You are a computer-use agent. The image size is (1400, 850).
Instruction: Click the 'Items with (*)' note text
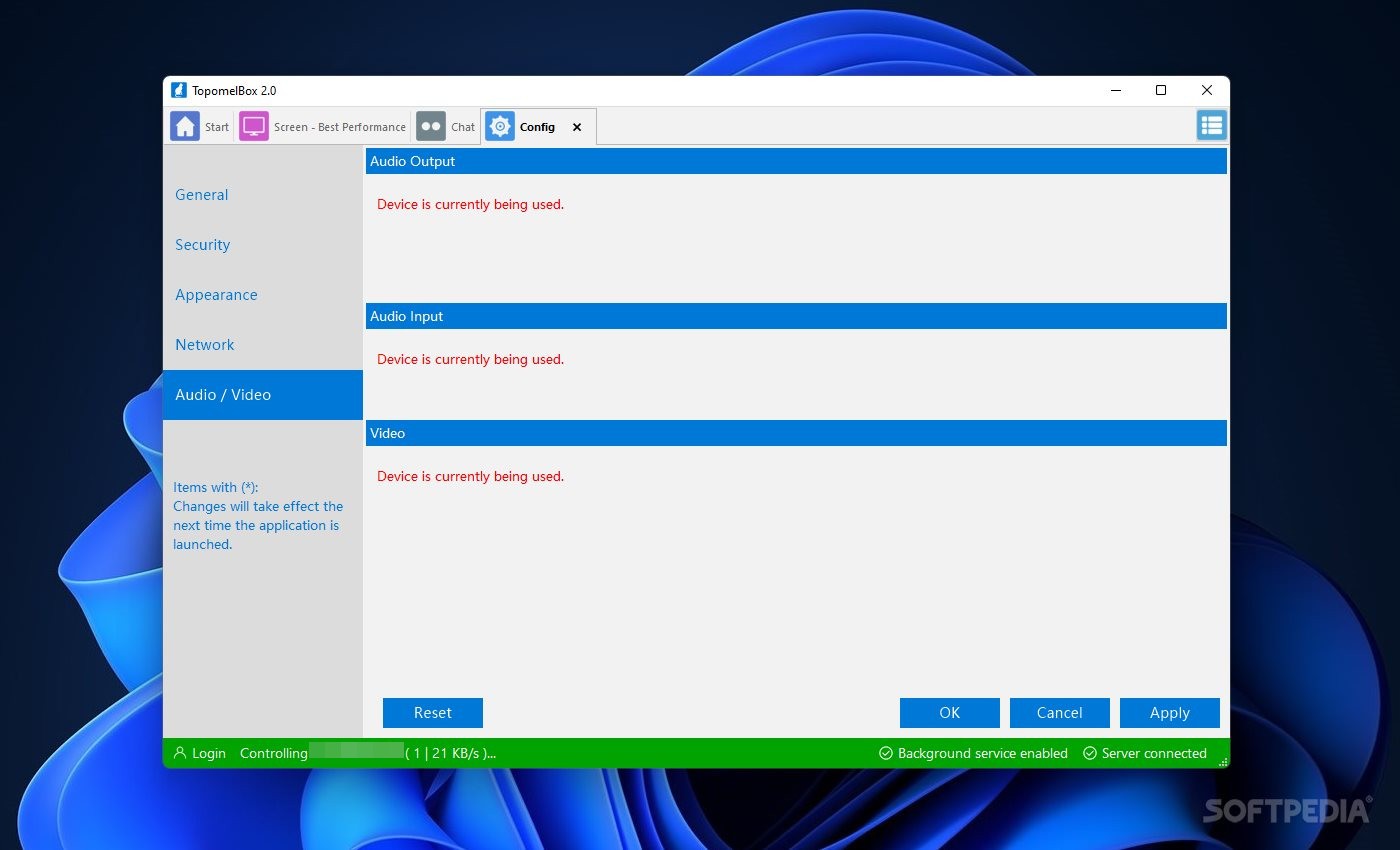pos(258,516)
